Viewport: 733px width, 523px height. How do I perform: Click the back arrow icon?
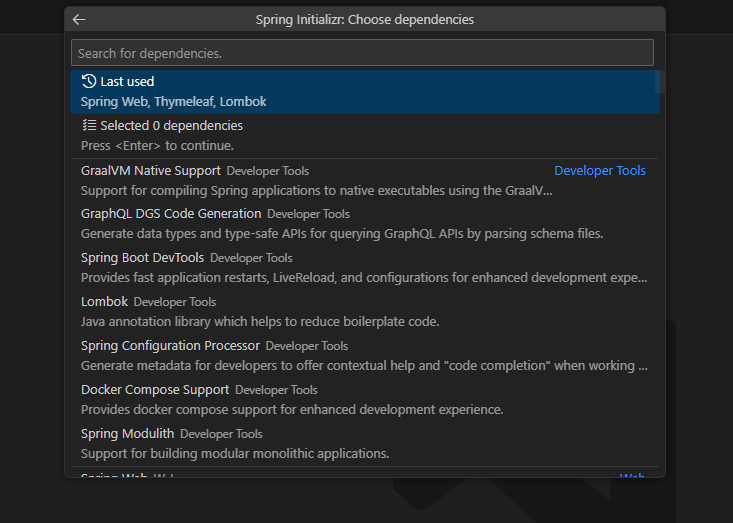[x=79, y=19]
